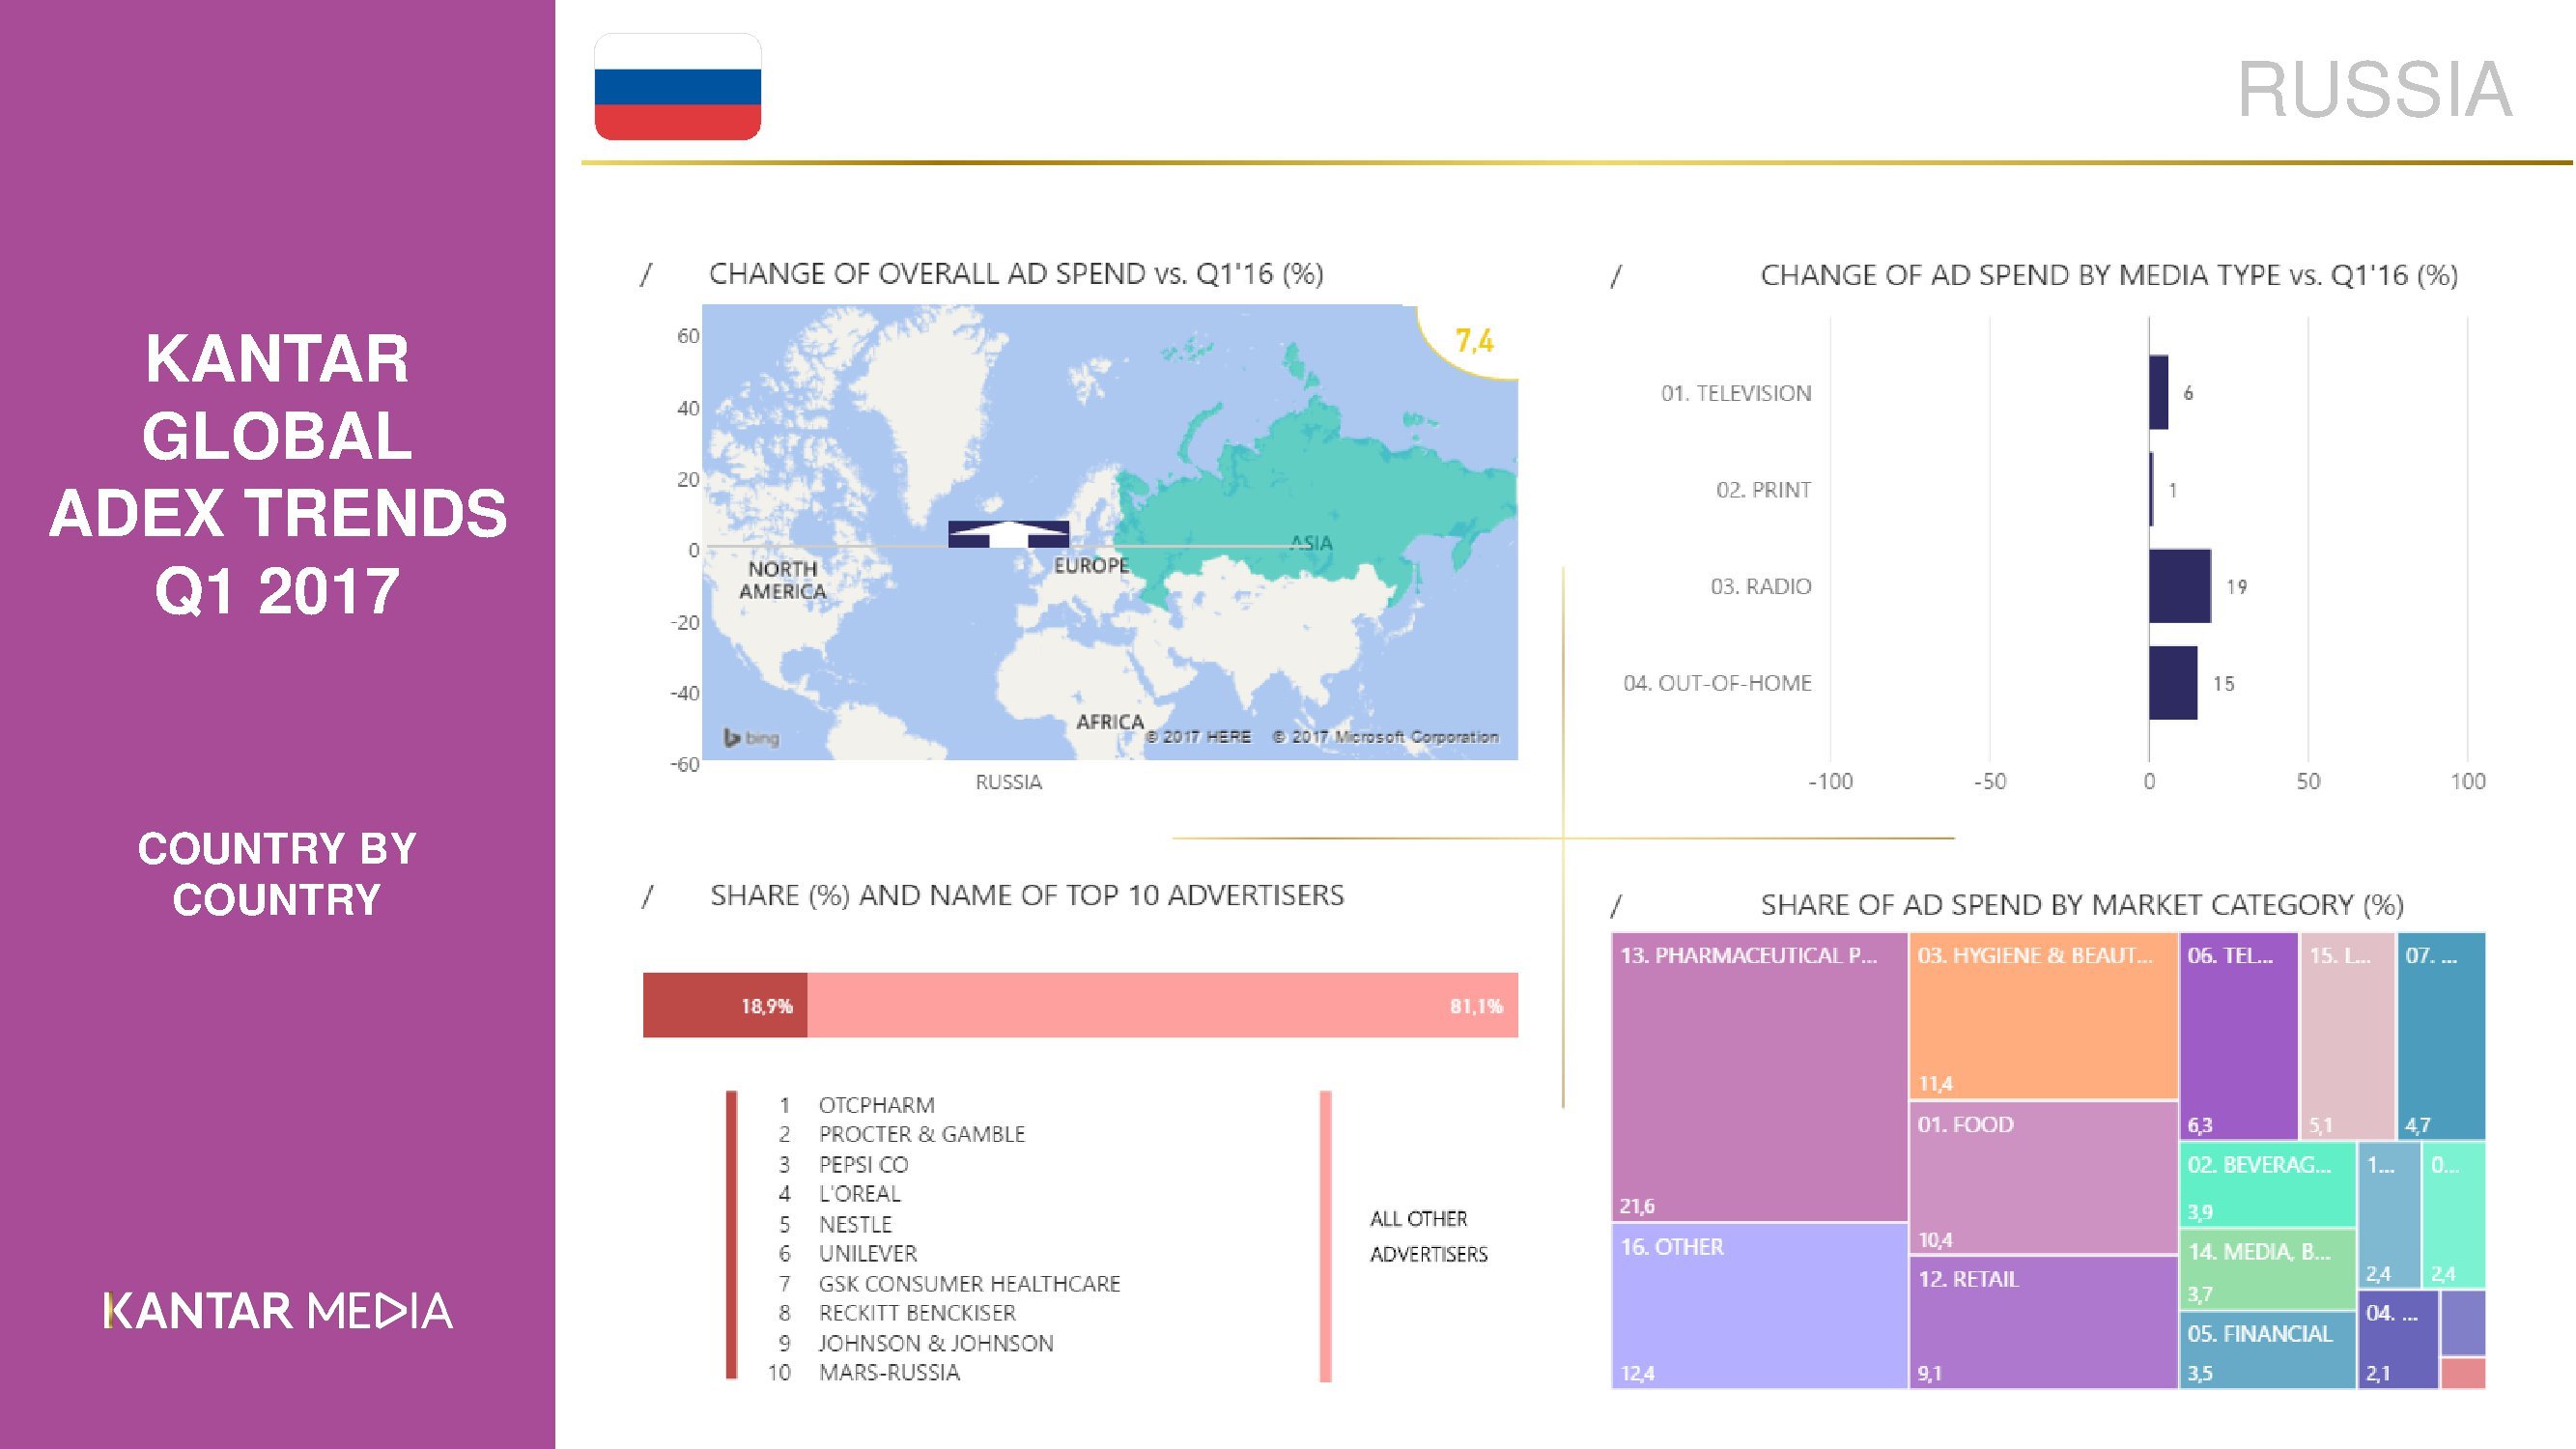
Task: Click the RUSSIA page title
Action: [x=2374, y=90]
